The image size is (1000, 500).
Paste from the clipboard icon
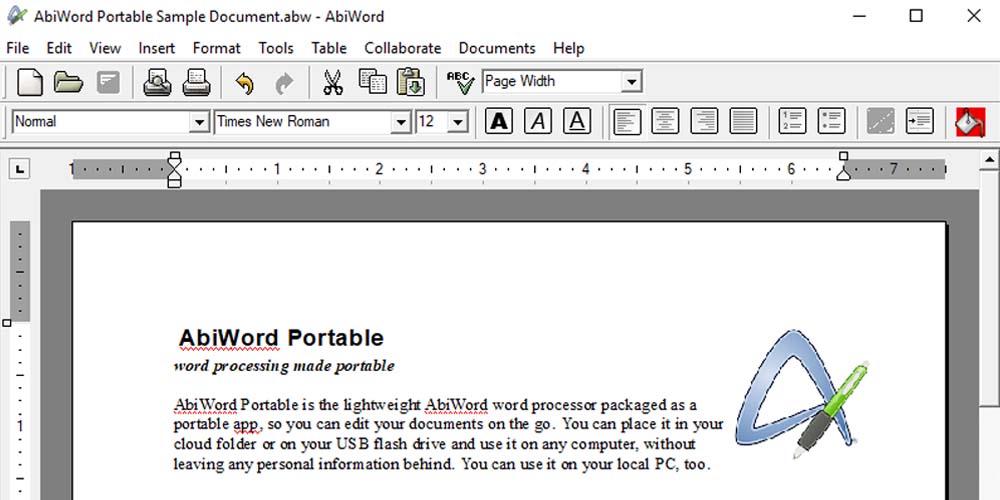(x=411, y=82)
